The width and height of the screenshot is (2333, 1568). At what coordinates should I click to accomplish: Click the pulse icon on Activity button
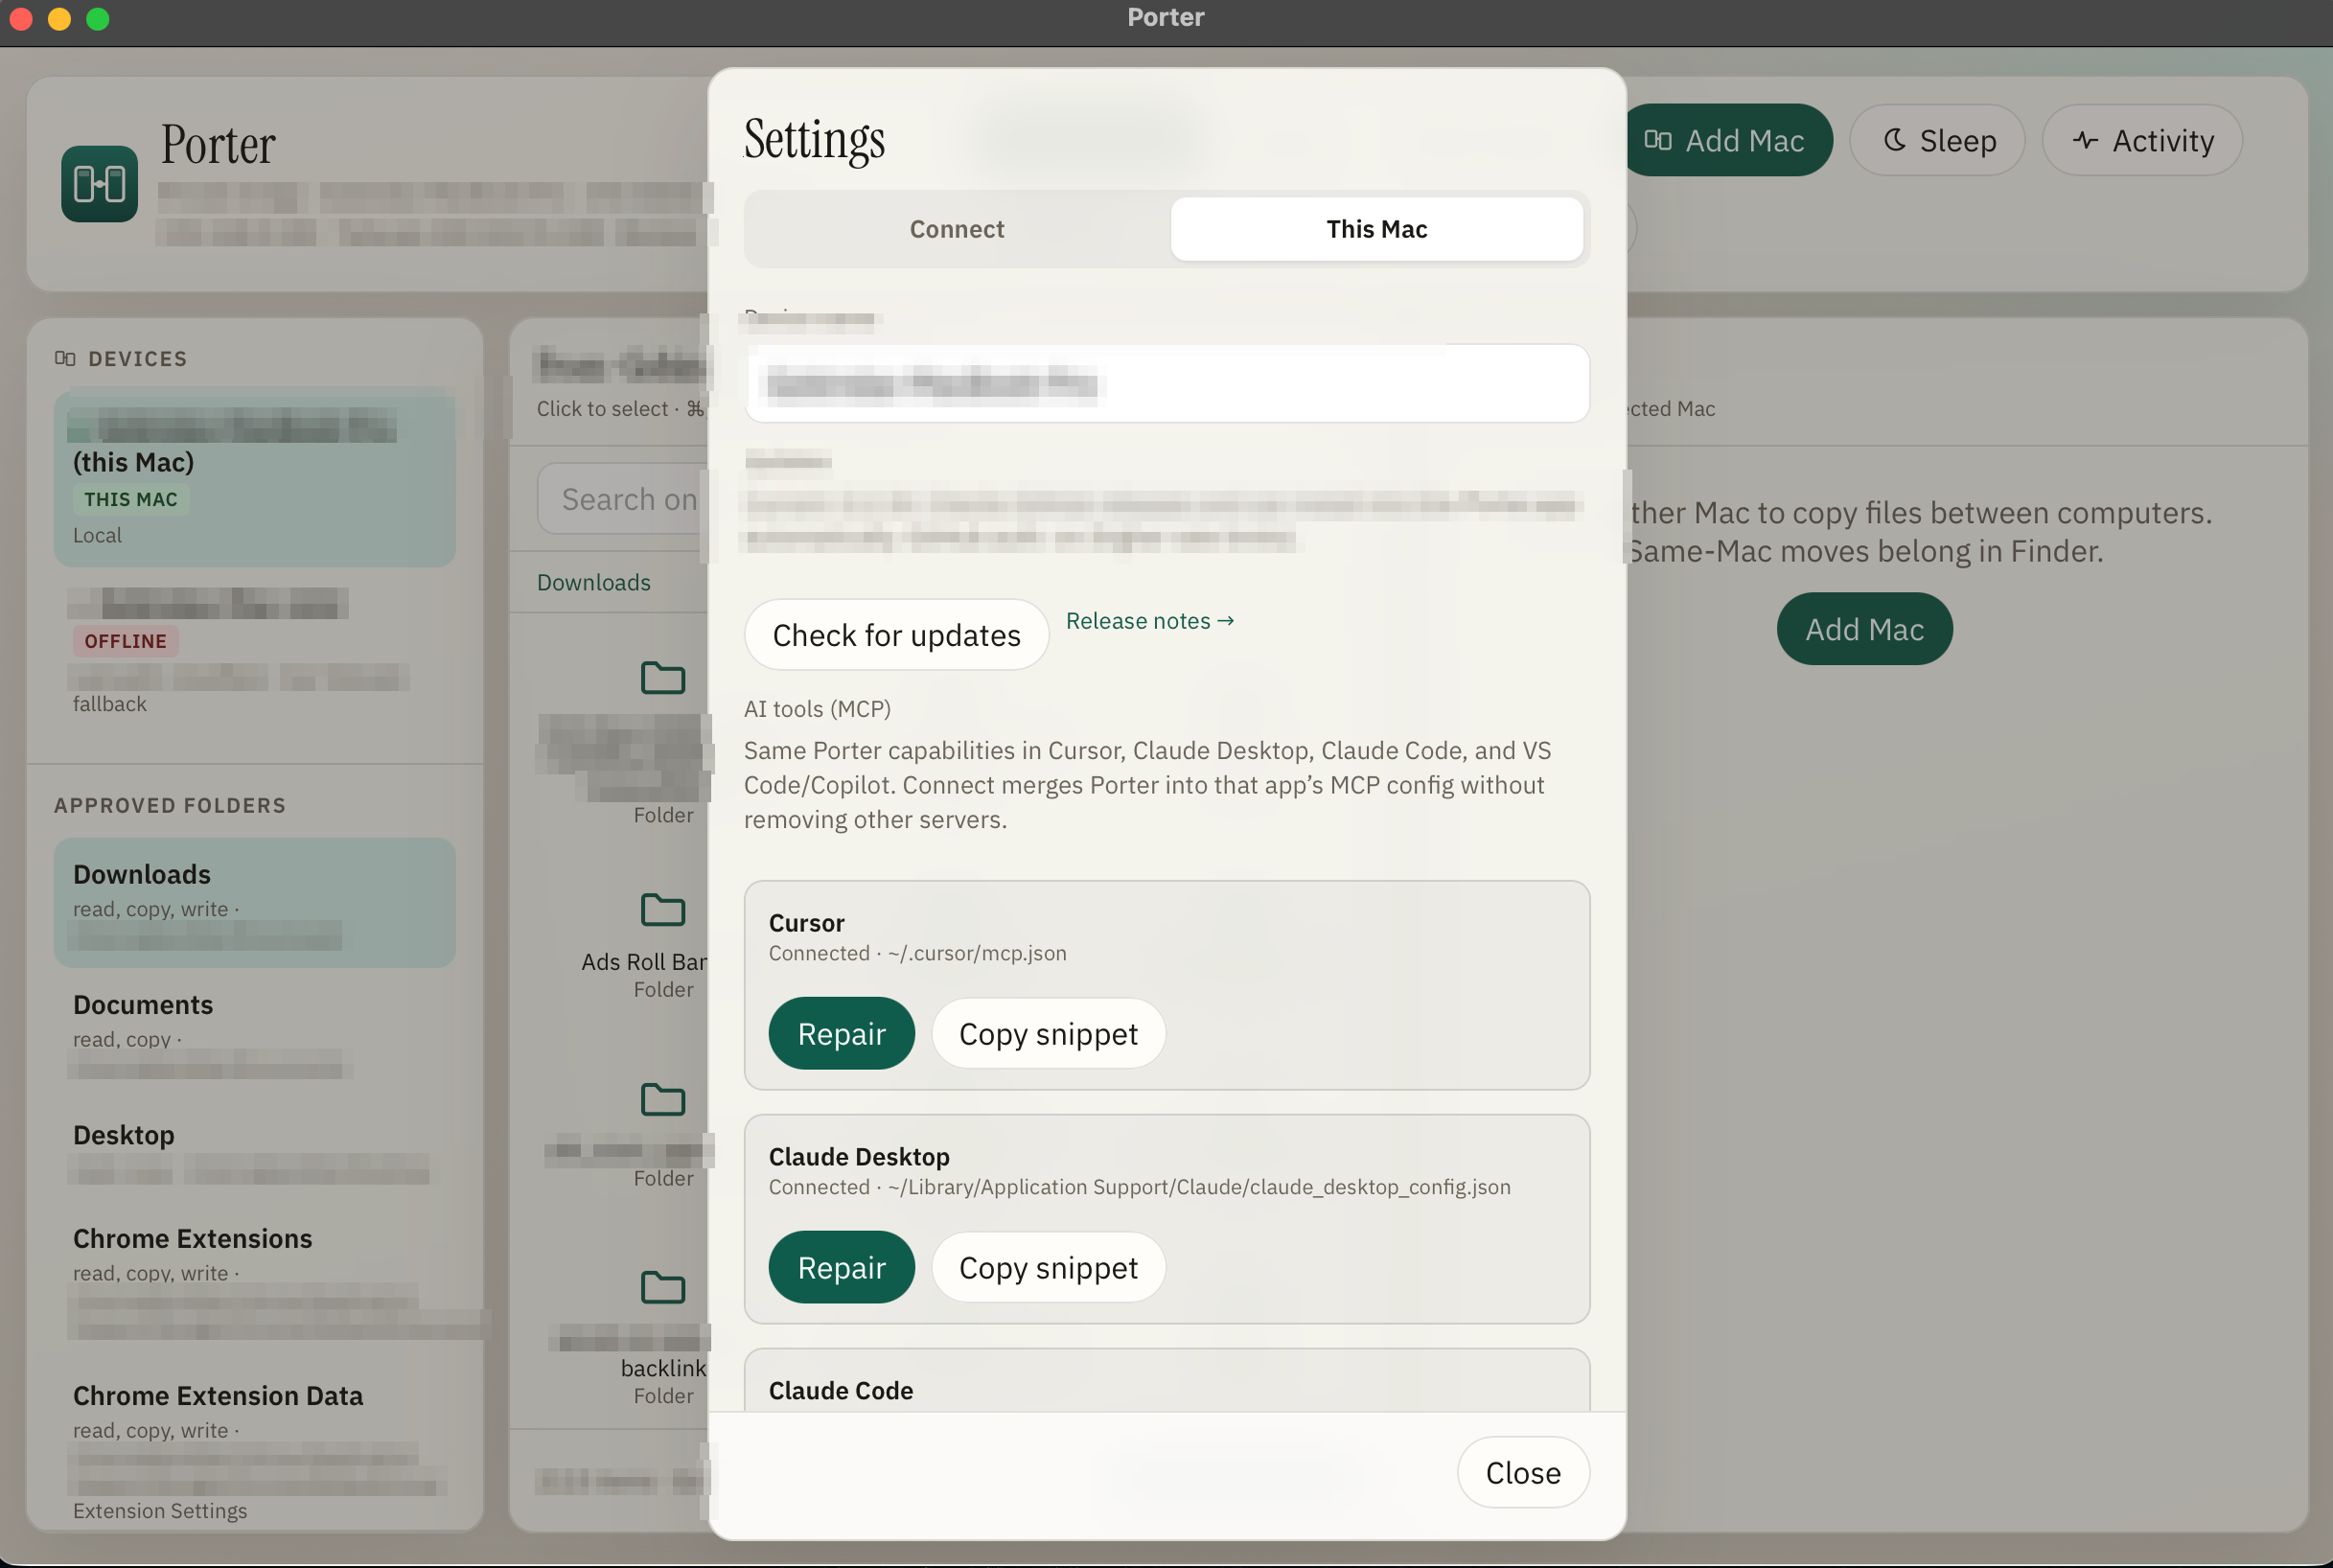point(2085,140)
